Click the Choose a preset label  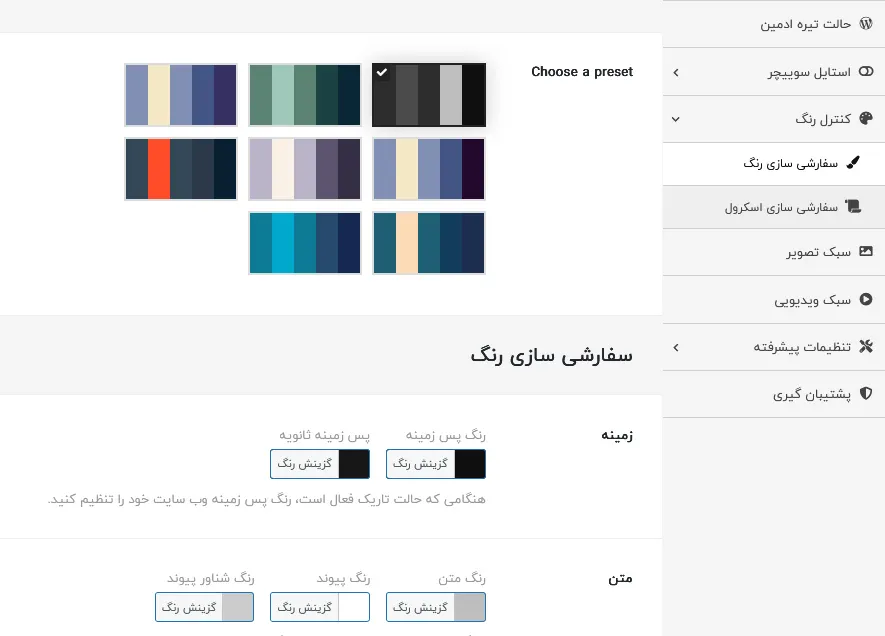(582, 72)
